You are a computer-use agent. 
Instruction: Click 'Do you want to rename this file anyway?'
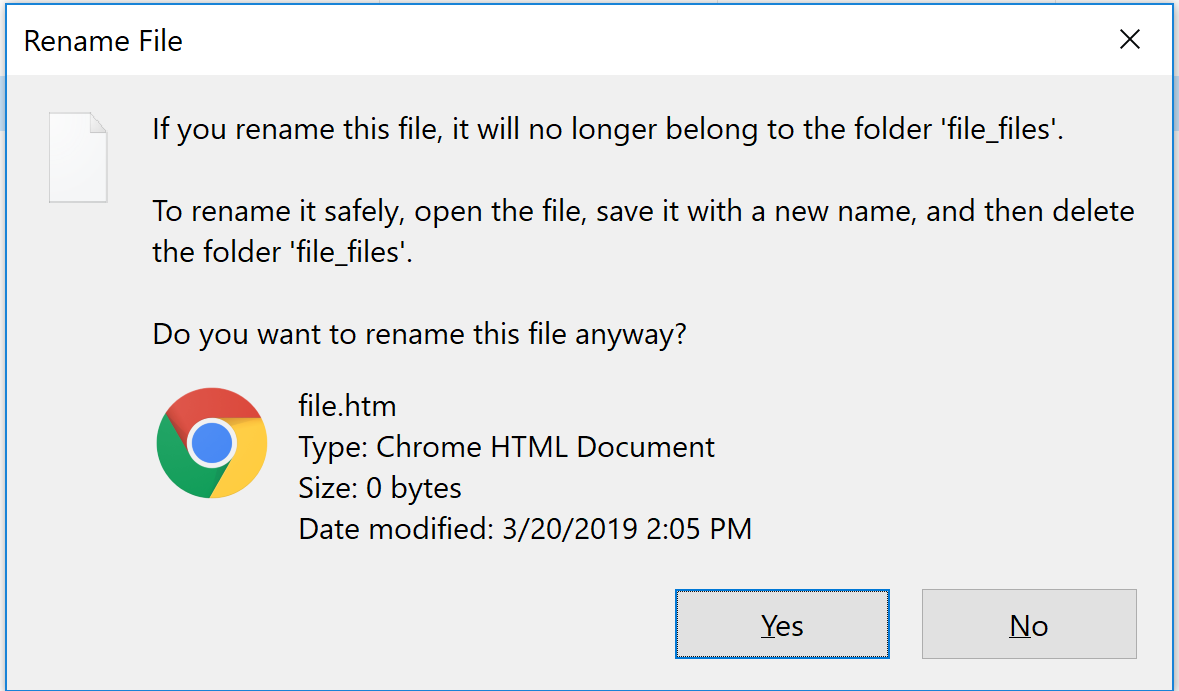(x=419, y=334)
